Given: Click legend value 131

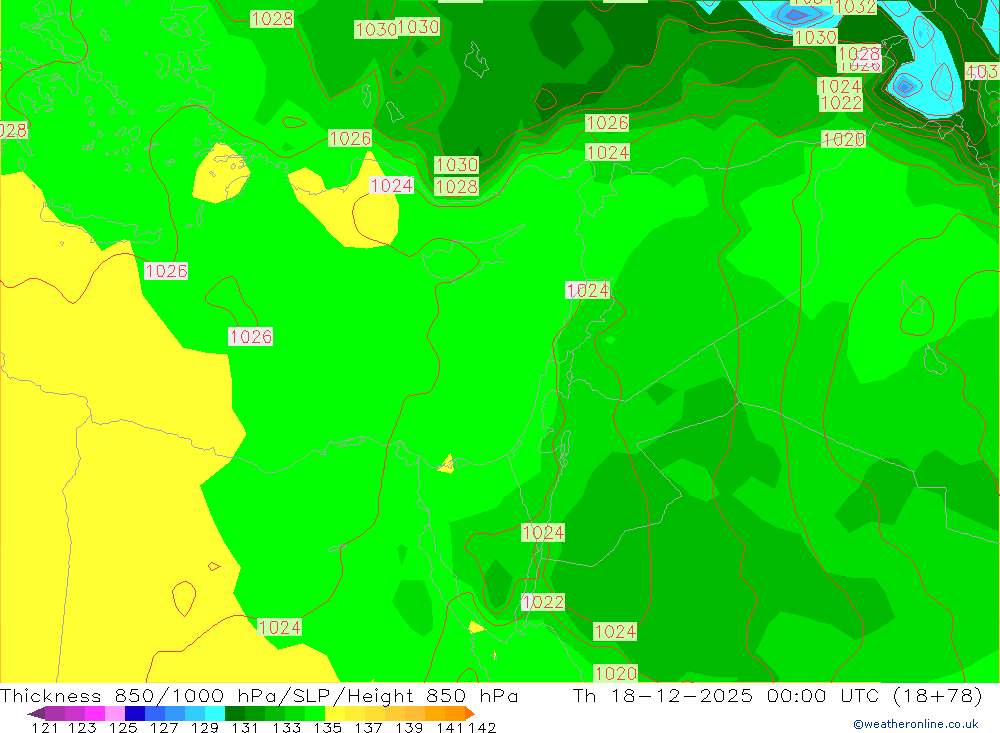Looking at the screenshot, I should pyautogui.click(x=245, y=727).
